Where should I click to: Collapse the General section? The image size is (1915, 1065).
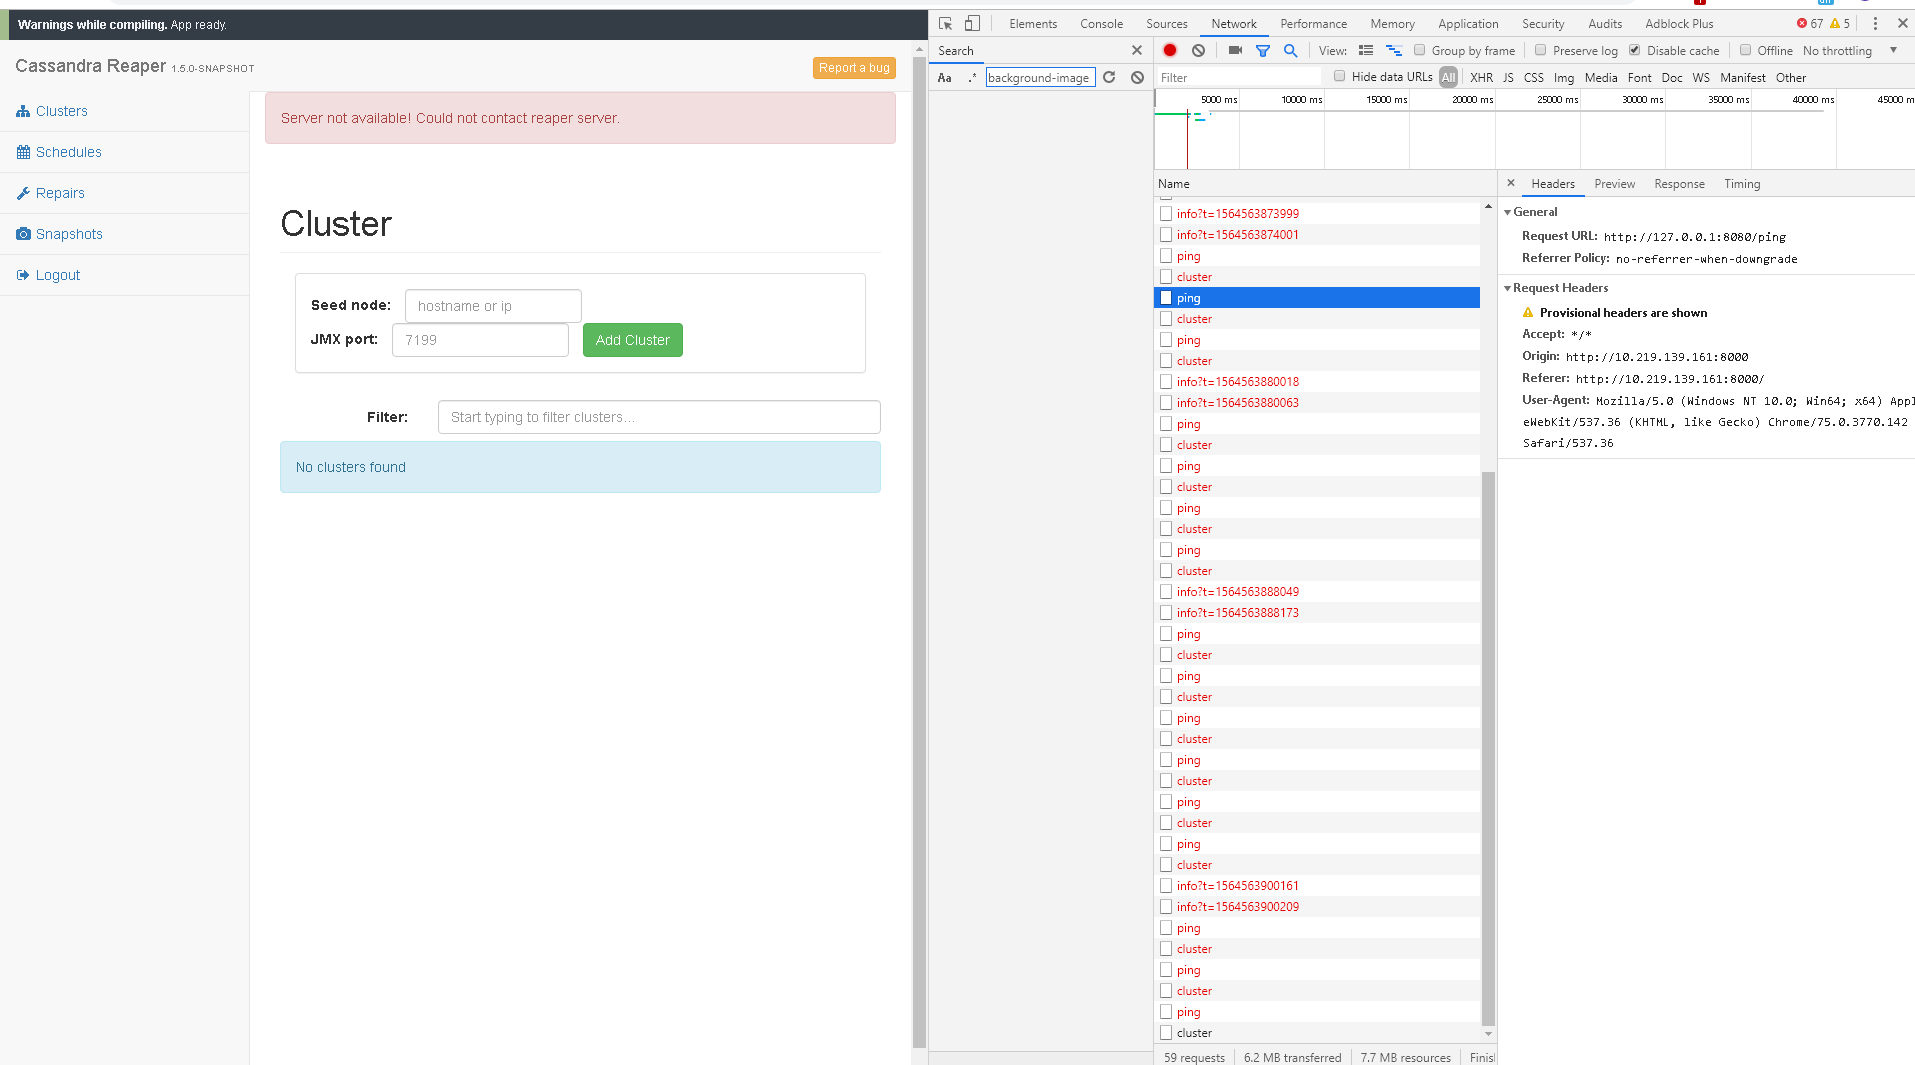(1508, 211)
